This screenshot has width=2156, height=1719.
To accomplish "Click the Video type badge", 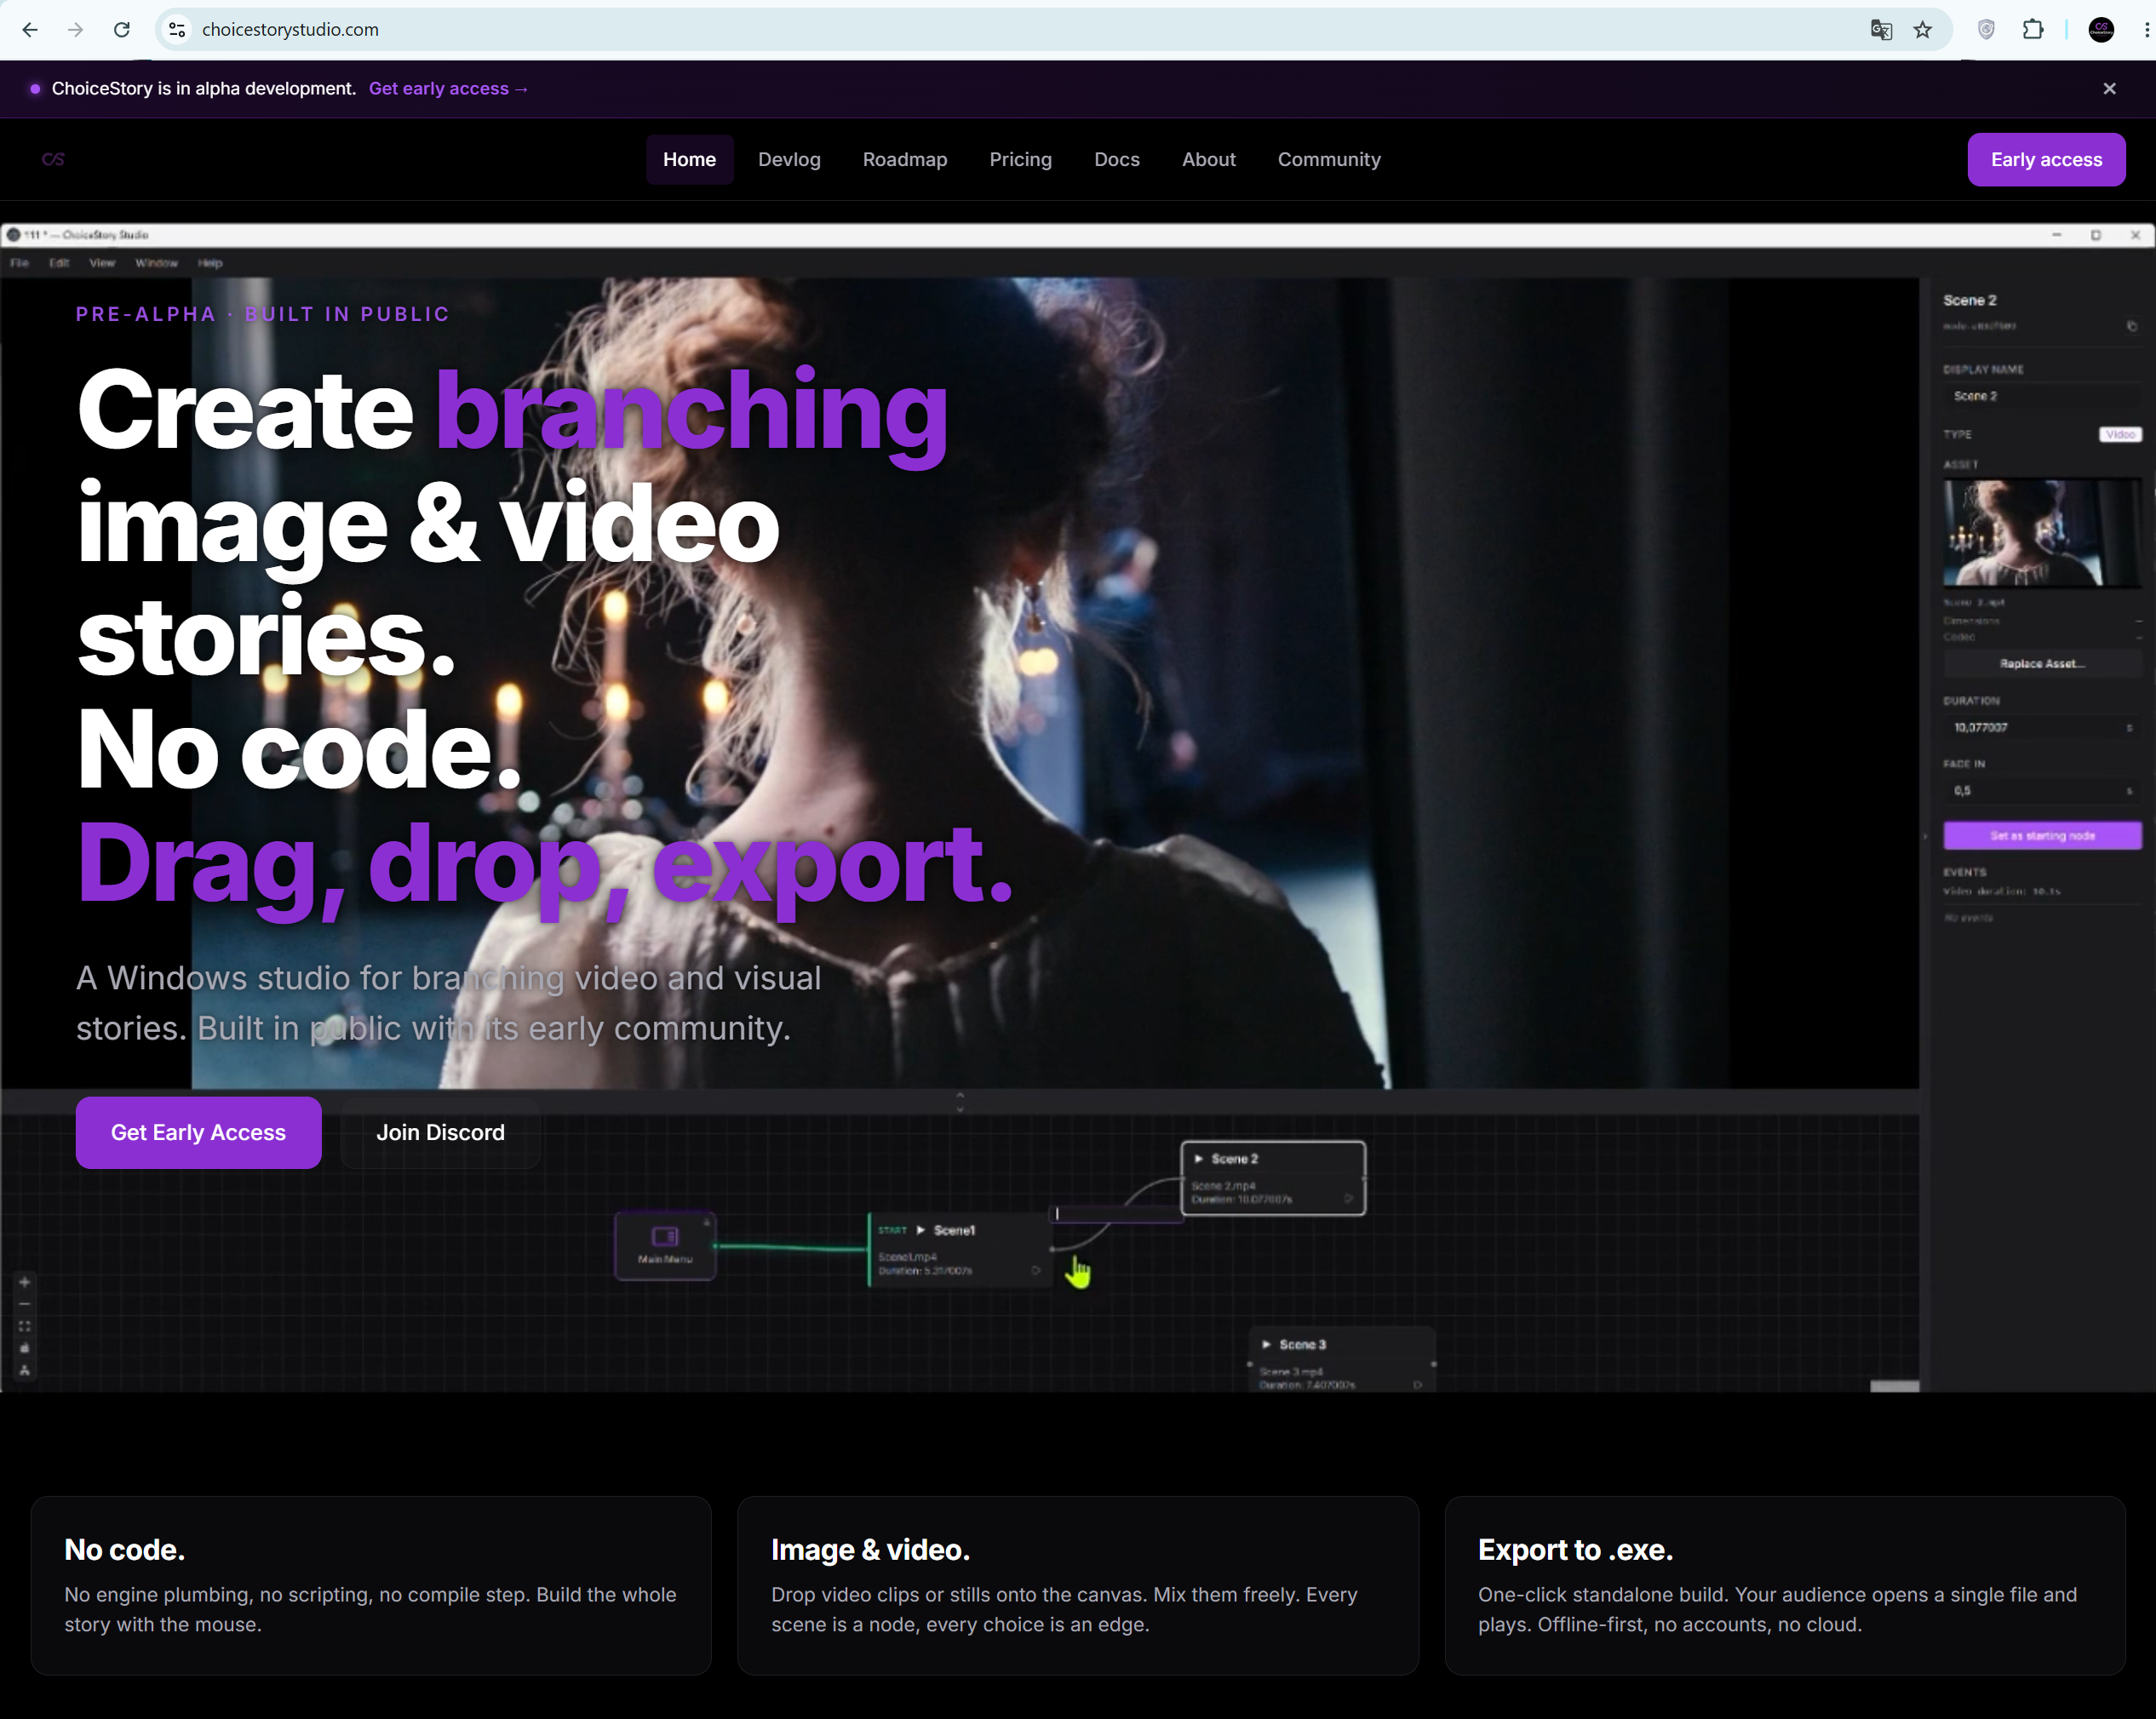I will (x=2120, y=434).
